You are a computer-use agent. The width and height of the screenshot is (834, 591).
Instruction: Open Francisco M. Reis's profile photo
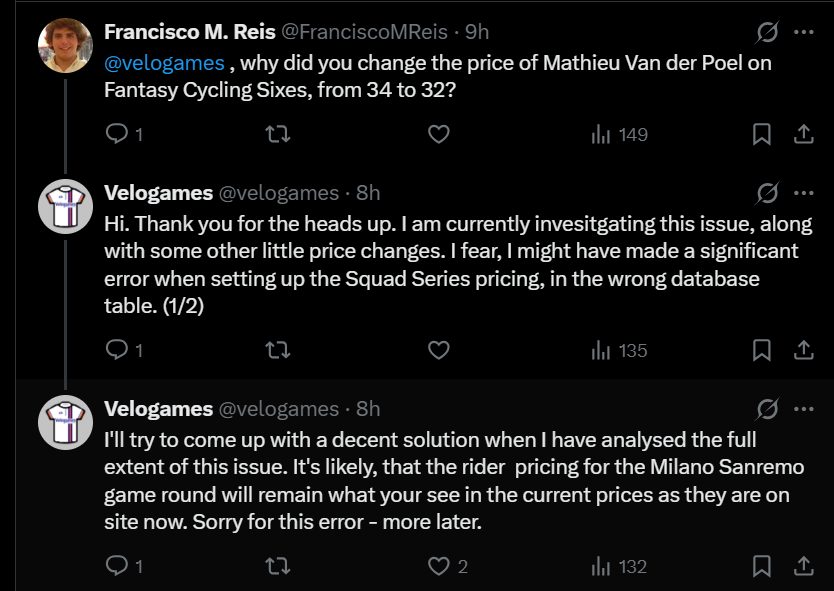point(65,45)
